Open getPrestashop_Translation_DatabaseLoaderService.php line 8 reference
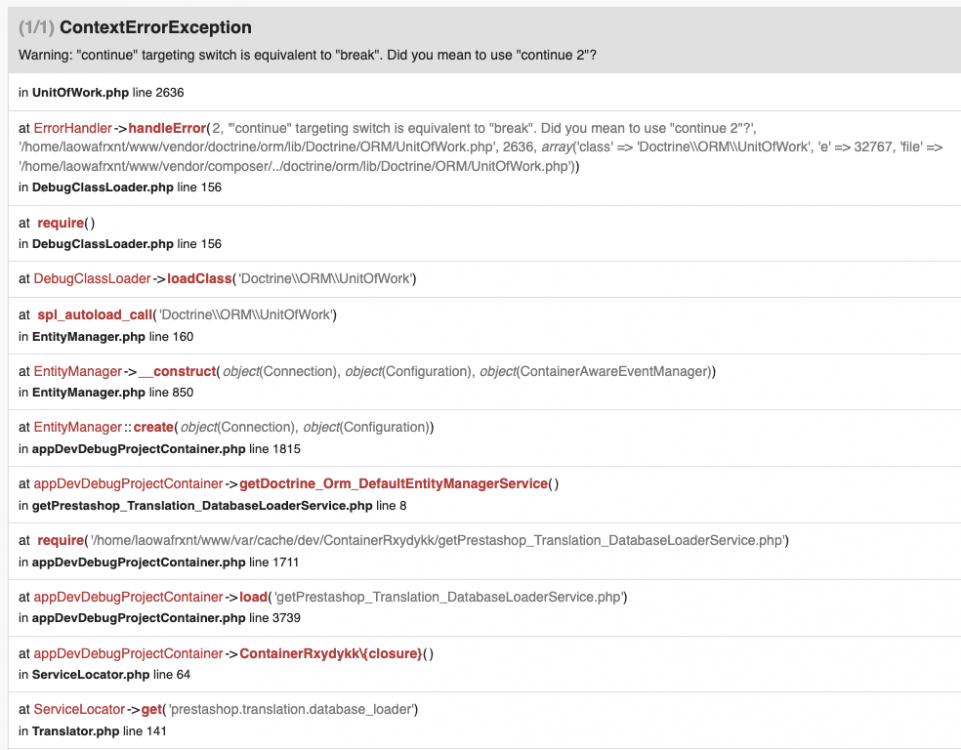The image size is (961, 750). pos(212,505)
